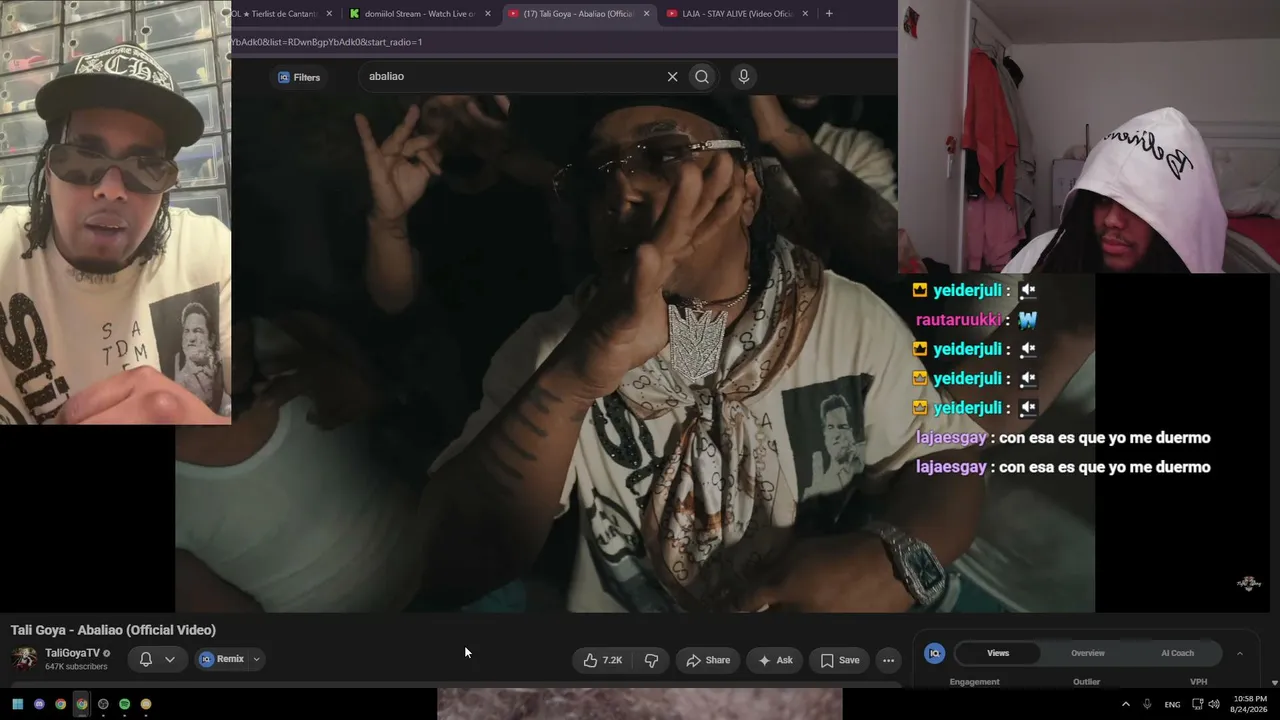Open the TaliGoyaTV channel avatar
The width and height of the screenshot is (1280, 720).
24,659
